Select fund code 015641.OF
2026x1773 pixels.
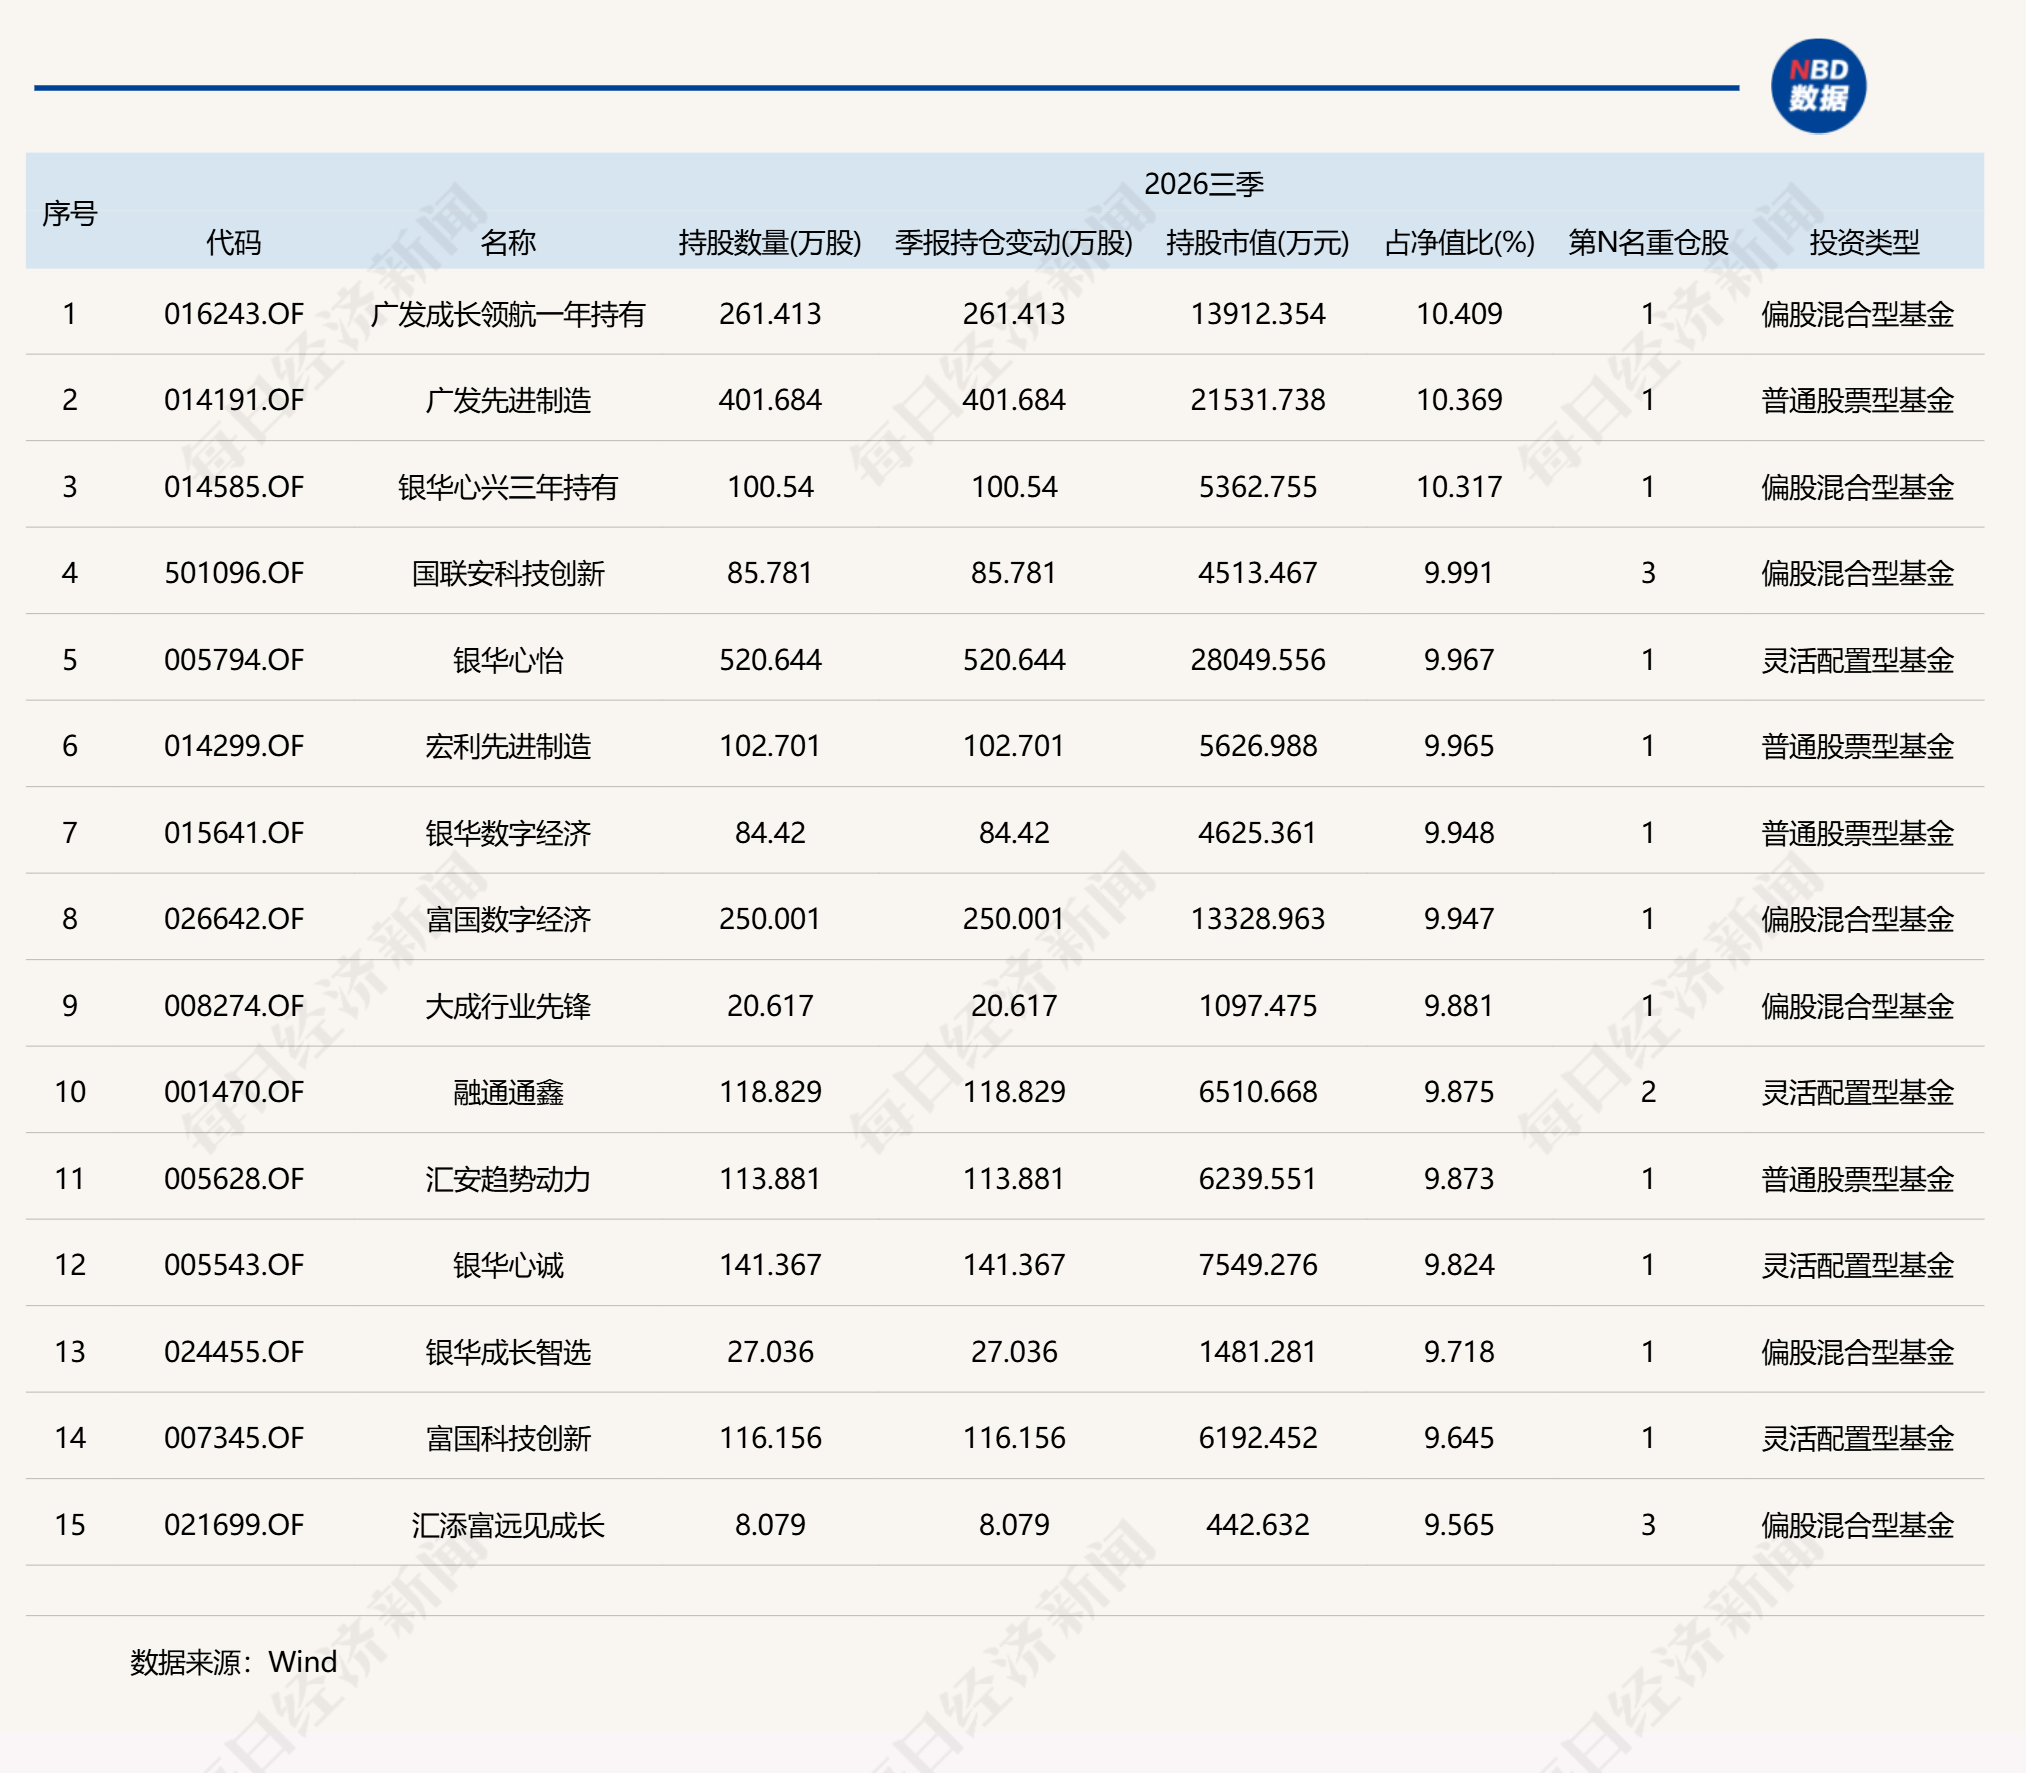233,833
